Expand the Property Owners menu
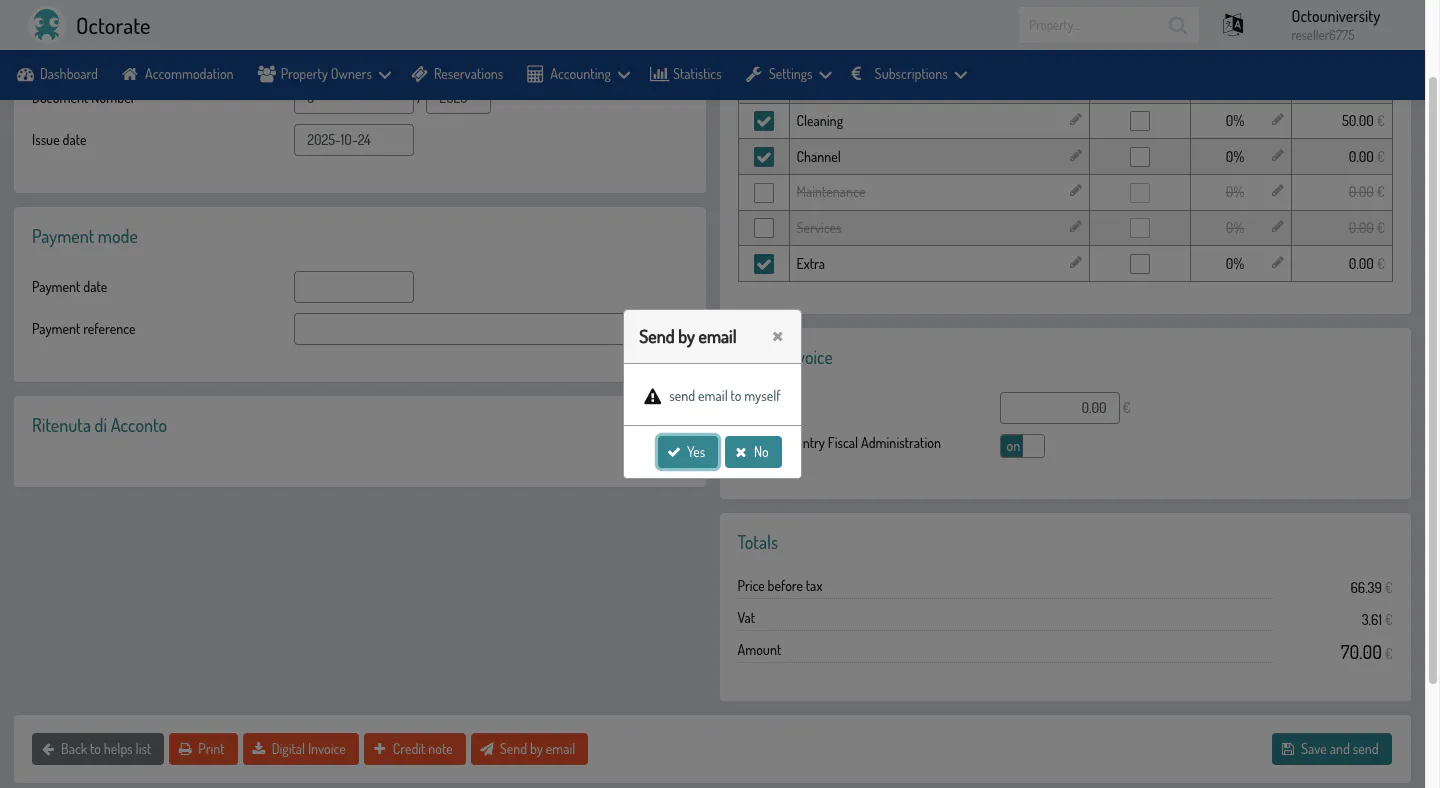The height and width of the screenshot is (788, 1440). coord(324,74)
